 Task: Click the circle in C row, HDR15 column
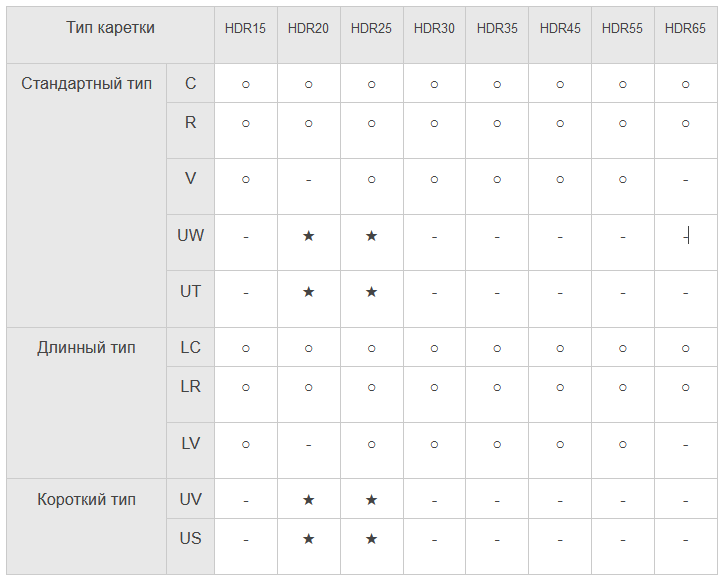click(x=246, y=85)
